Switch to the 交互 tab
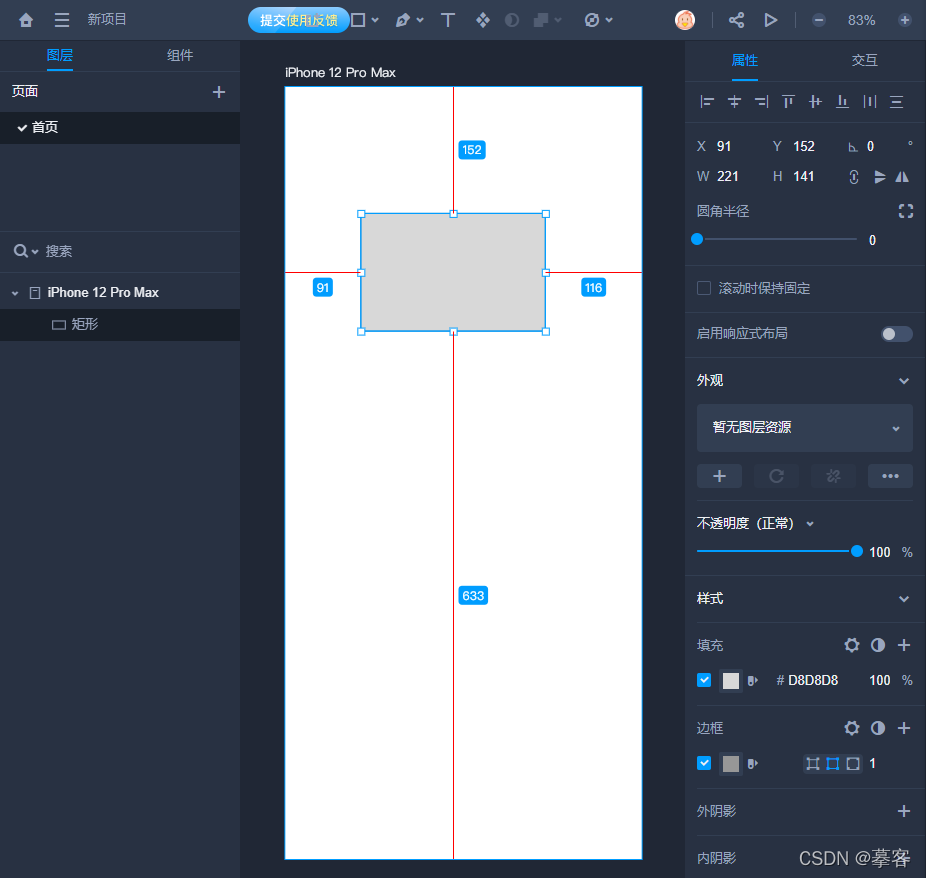 865,60
